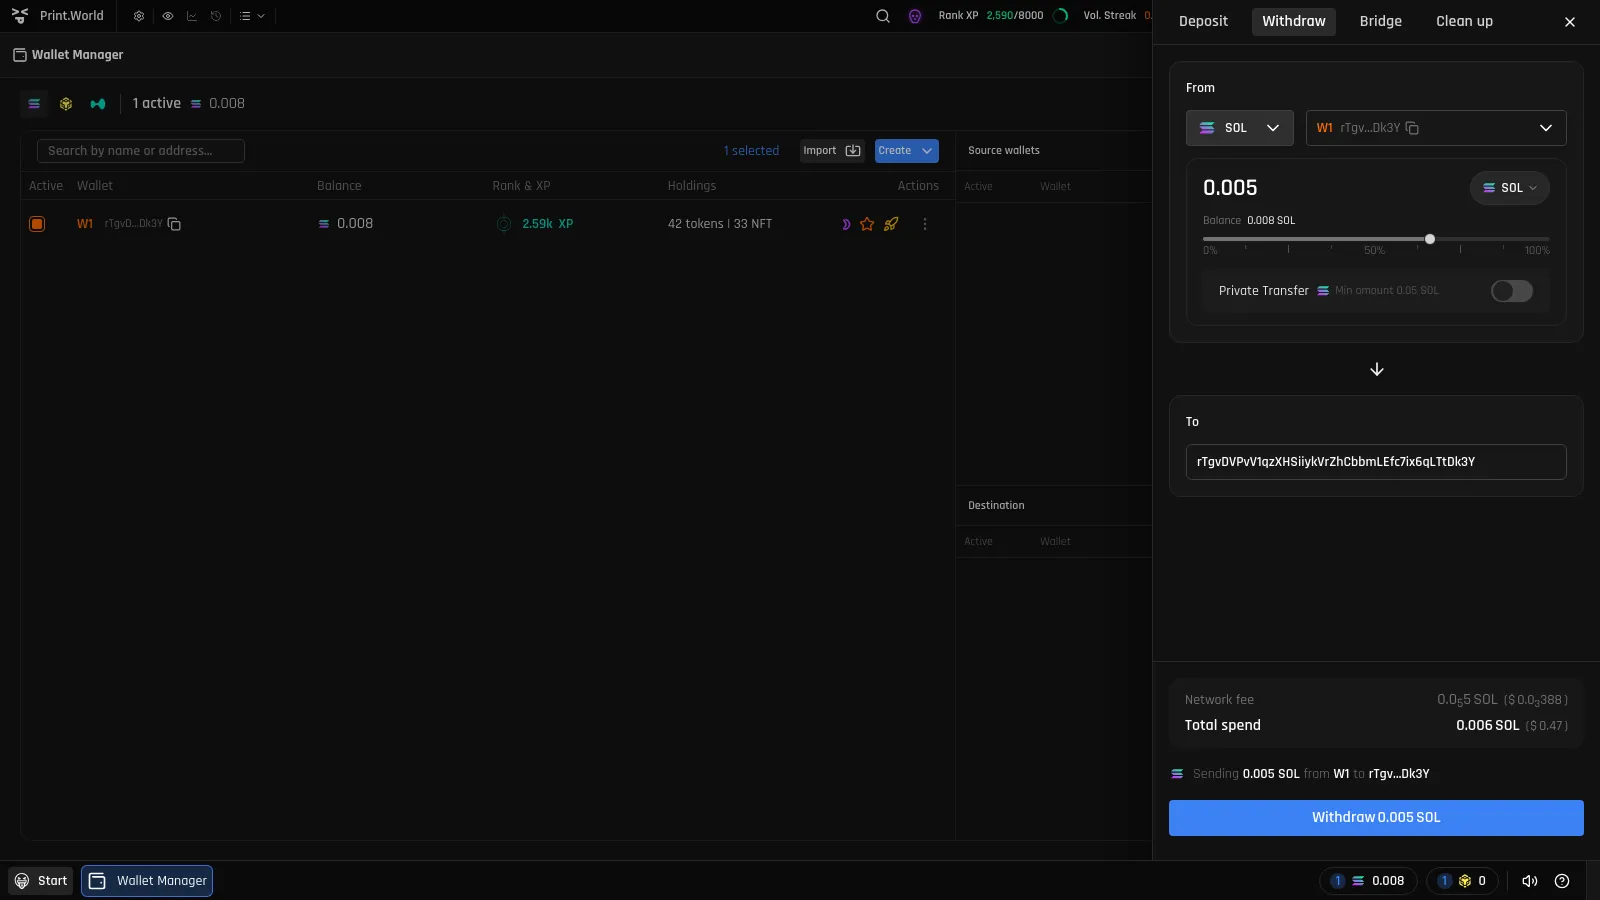Select the Withdraw tab

click(1294, 21)
